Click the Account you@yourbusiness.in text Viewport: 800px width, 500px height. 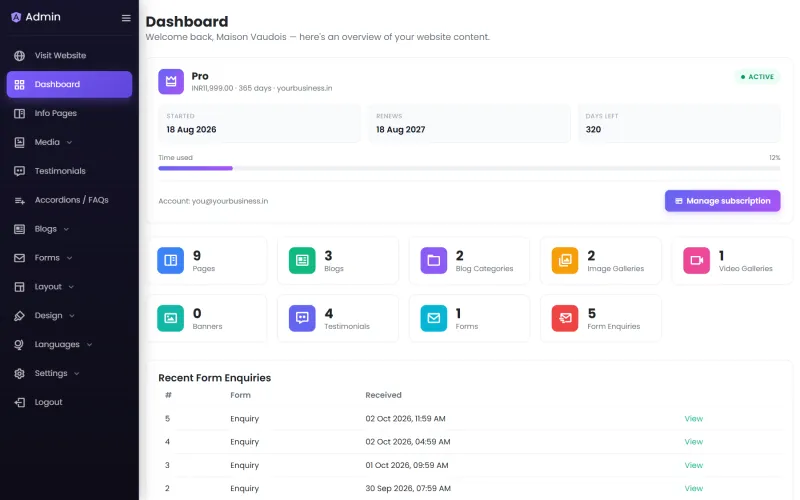pyautogui.click(x=213, y=201)
